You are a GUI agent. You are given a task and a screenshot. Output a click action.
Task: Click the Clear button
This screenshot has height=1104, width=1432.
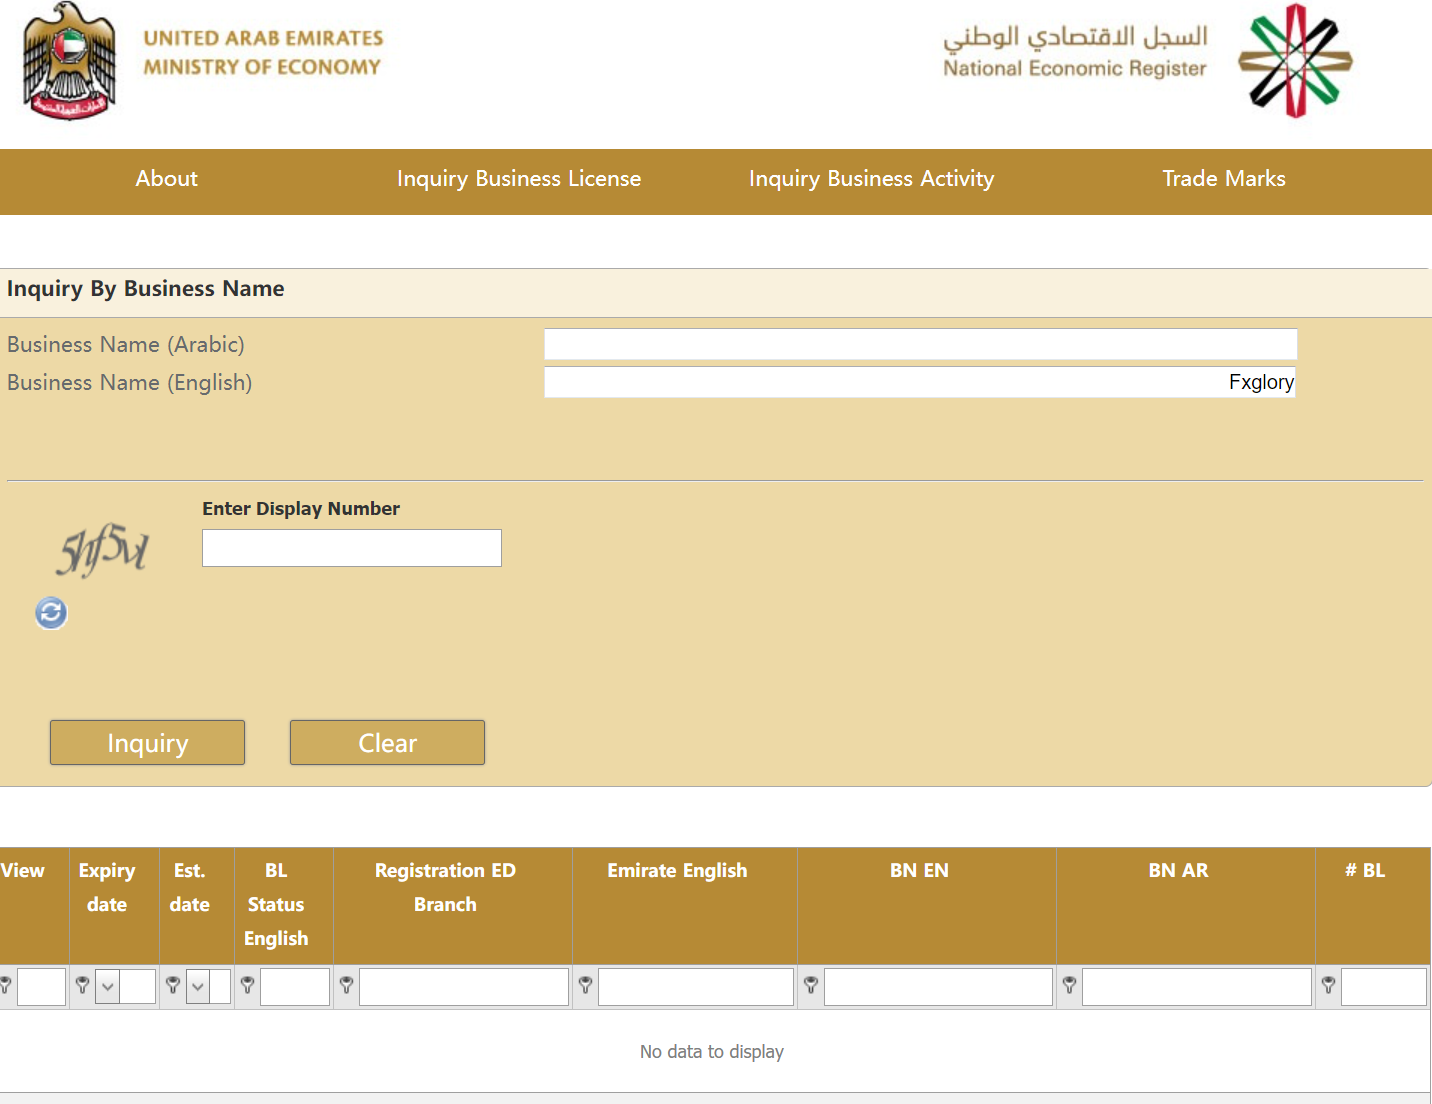(x=388, y=743)
